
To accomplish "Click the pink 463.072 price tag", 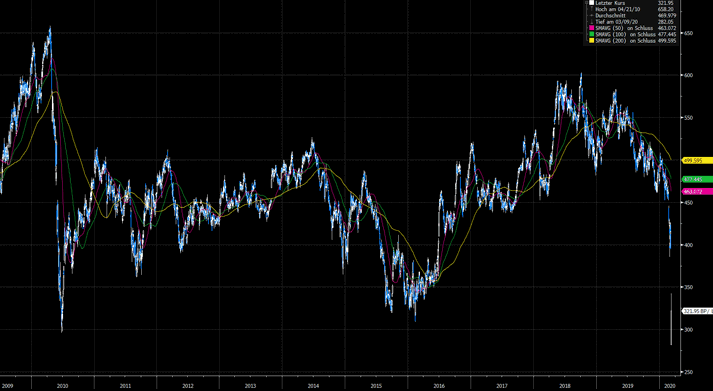I will pyautogui.click(x=698, y=192).
